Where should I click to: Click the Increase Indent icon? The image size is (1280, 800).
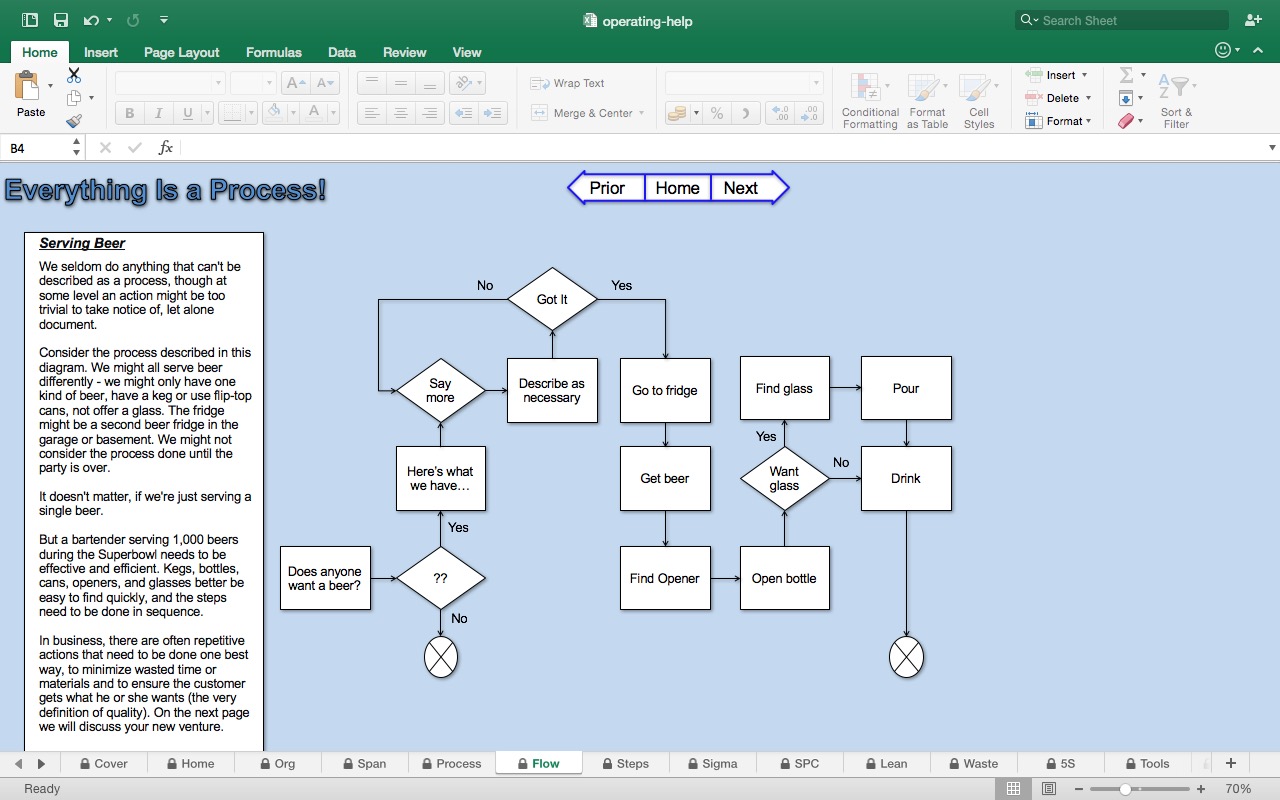(493, 113)
